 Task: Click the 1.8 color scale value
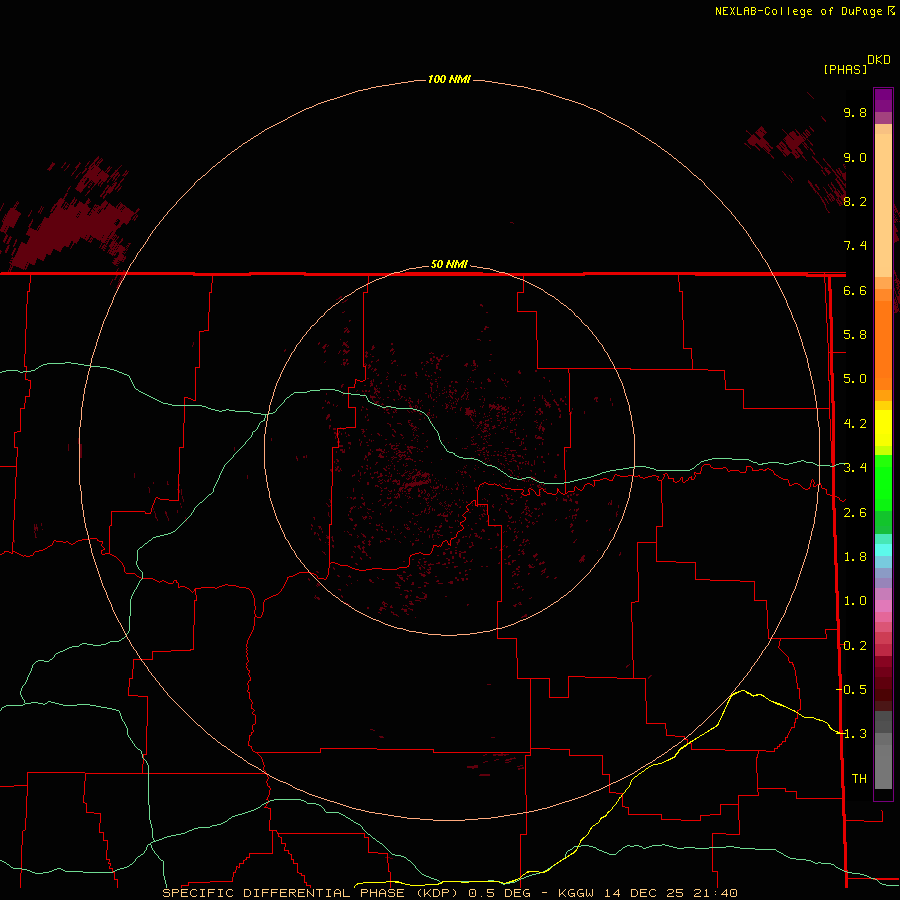(x=855, y=557)
